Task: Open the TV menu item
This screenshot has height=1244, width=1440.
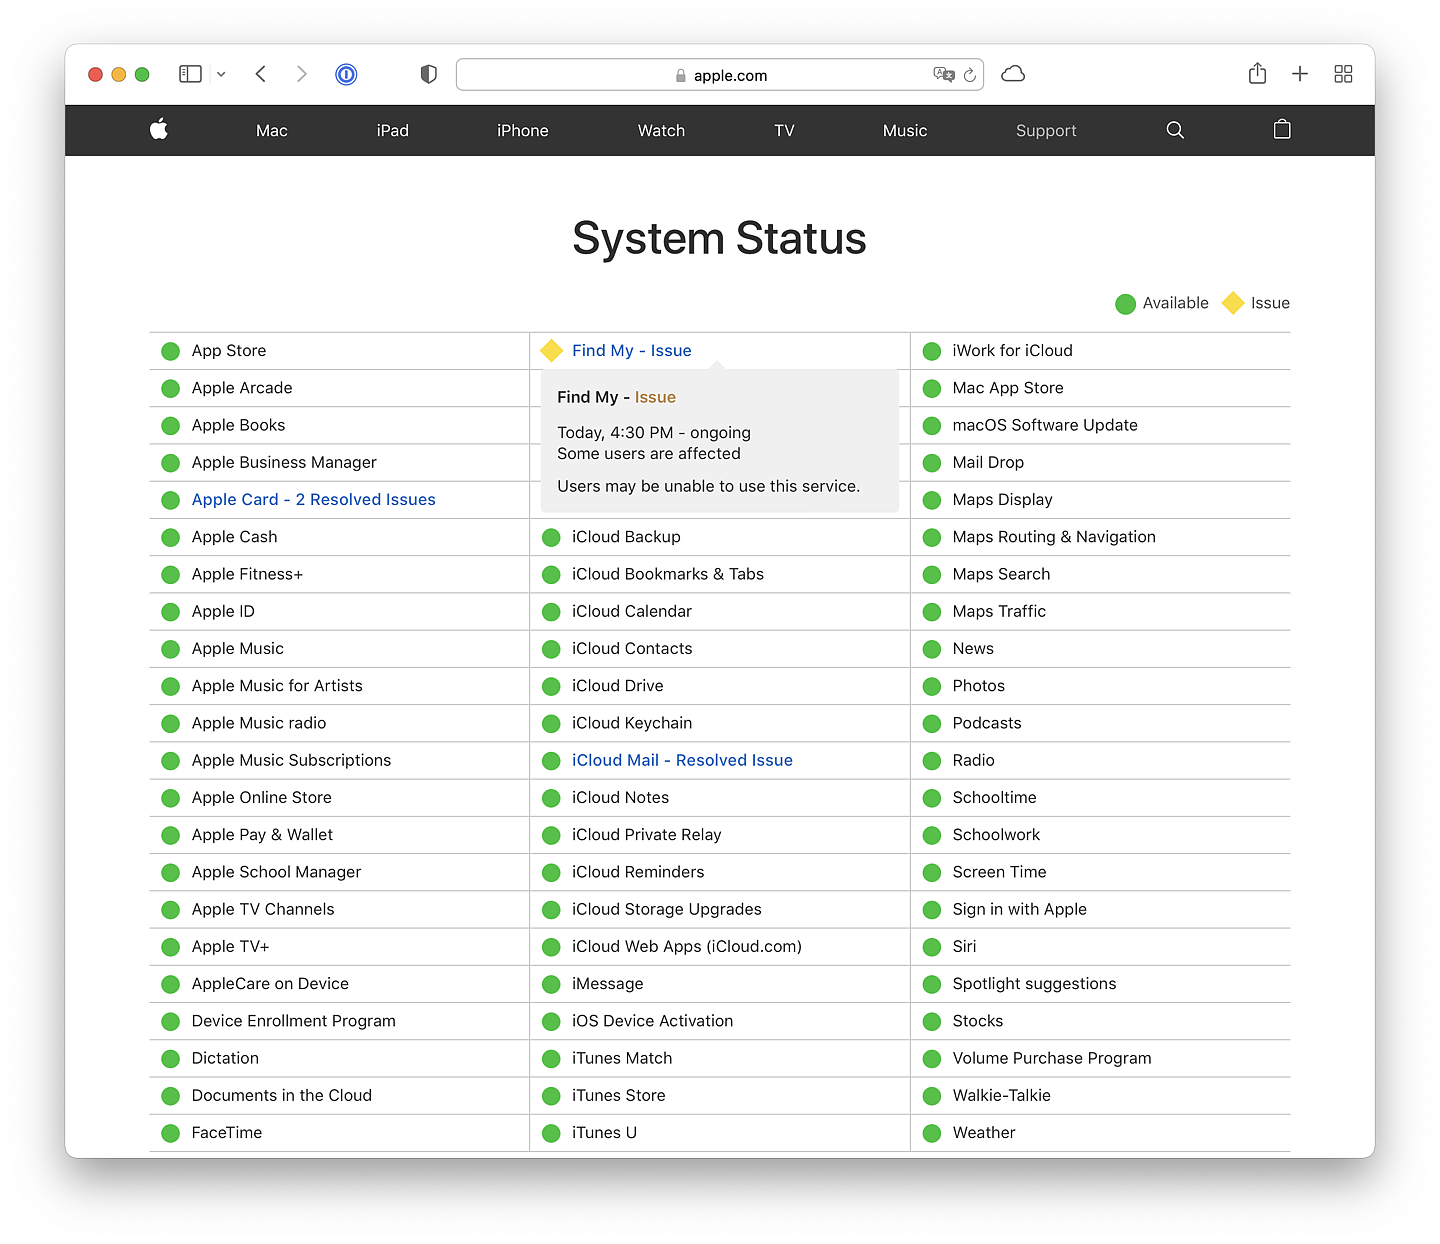Action: 784,131
